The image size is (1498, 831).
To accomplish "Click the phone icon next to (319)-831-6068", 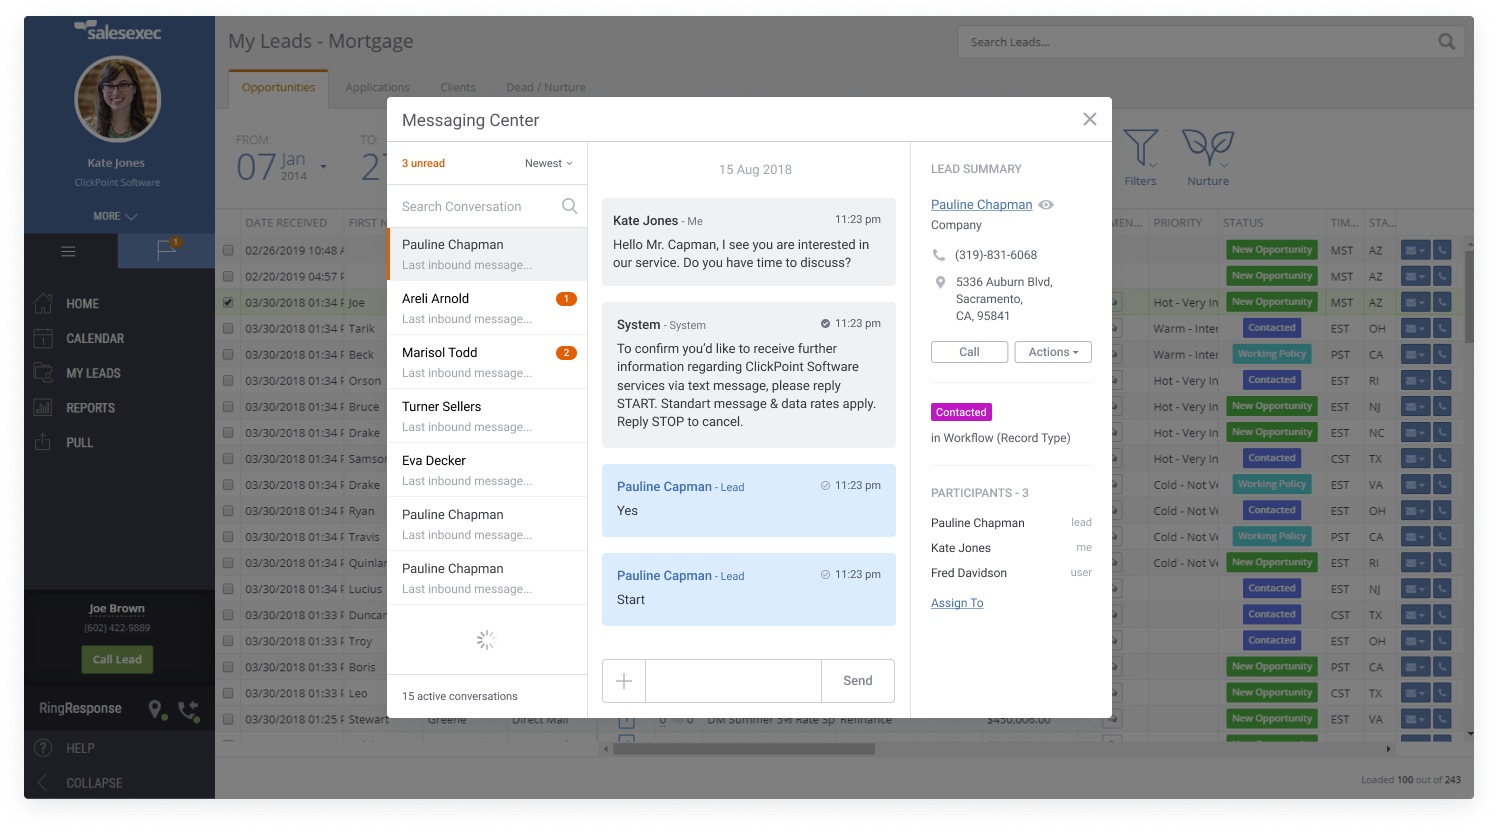I will 939,255.
